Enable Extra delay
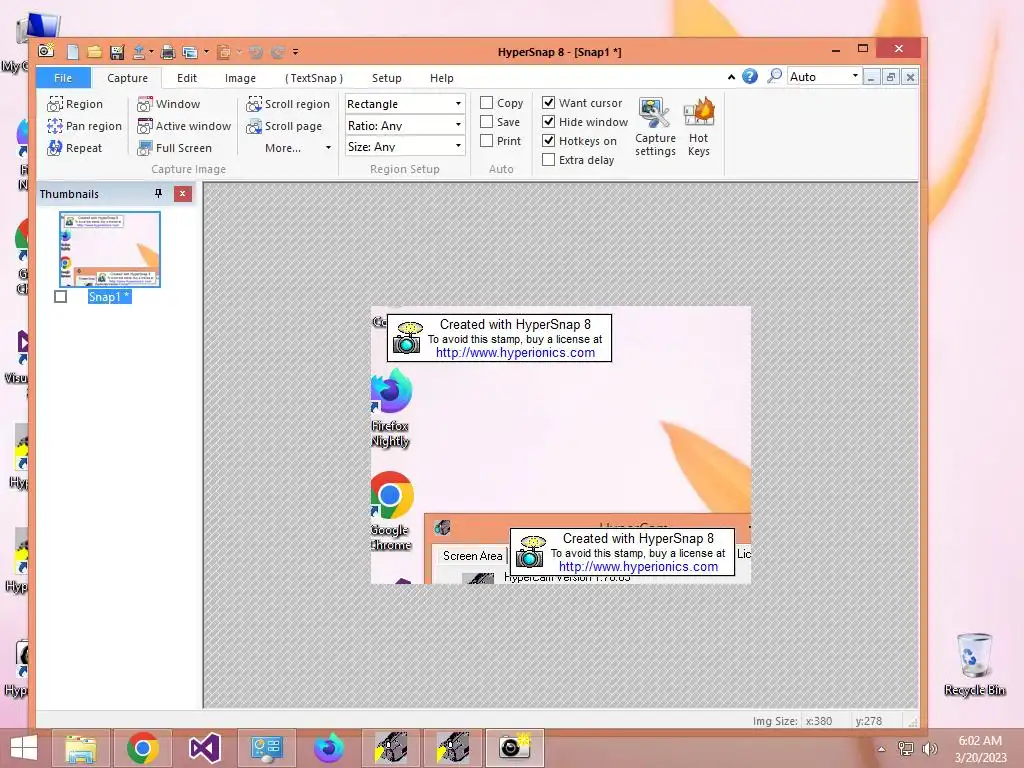 (549, 159)
